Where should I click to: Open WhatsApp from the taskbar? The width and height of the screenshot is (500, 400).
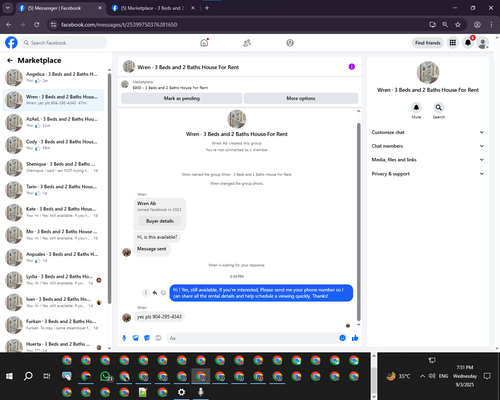point(106,376)
